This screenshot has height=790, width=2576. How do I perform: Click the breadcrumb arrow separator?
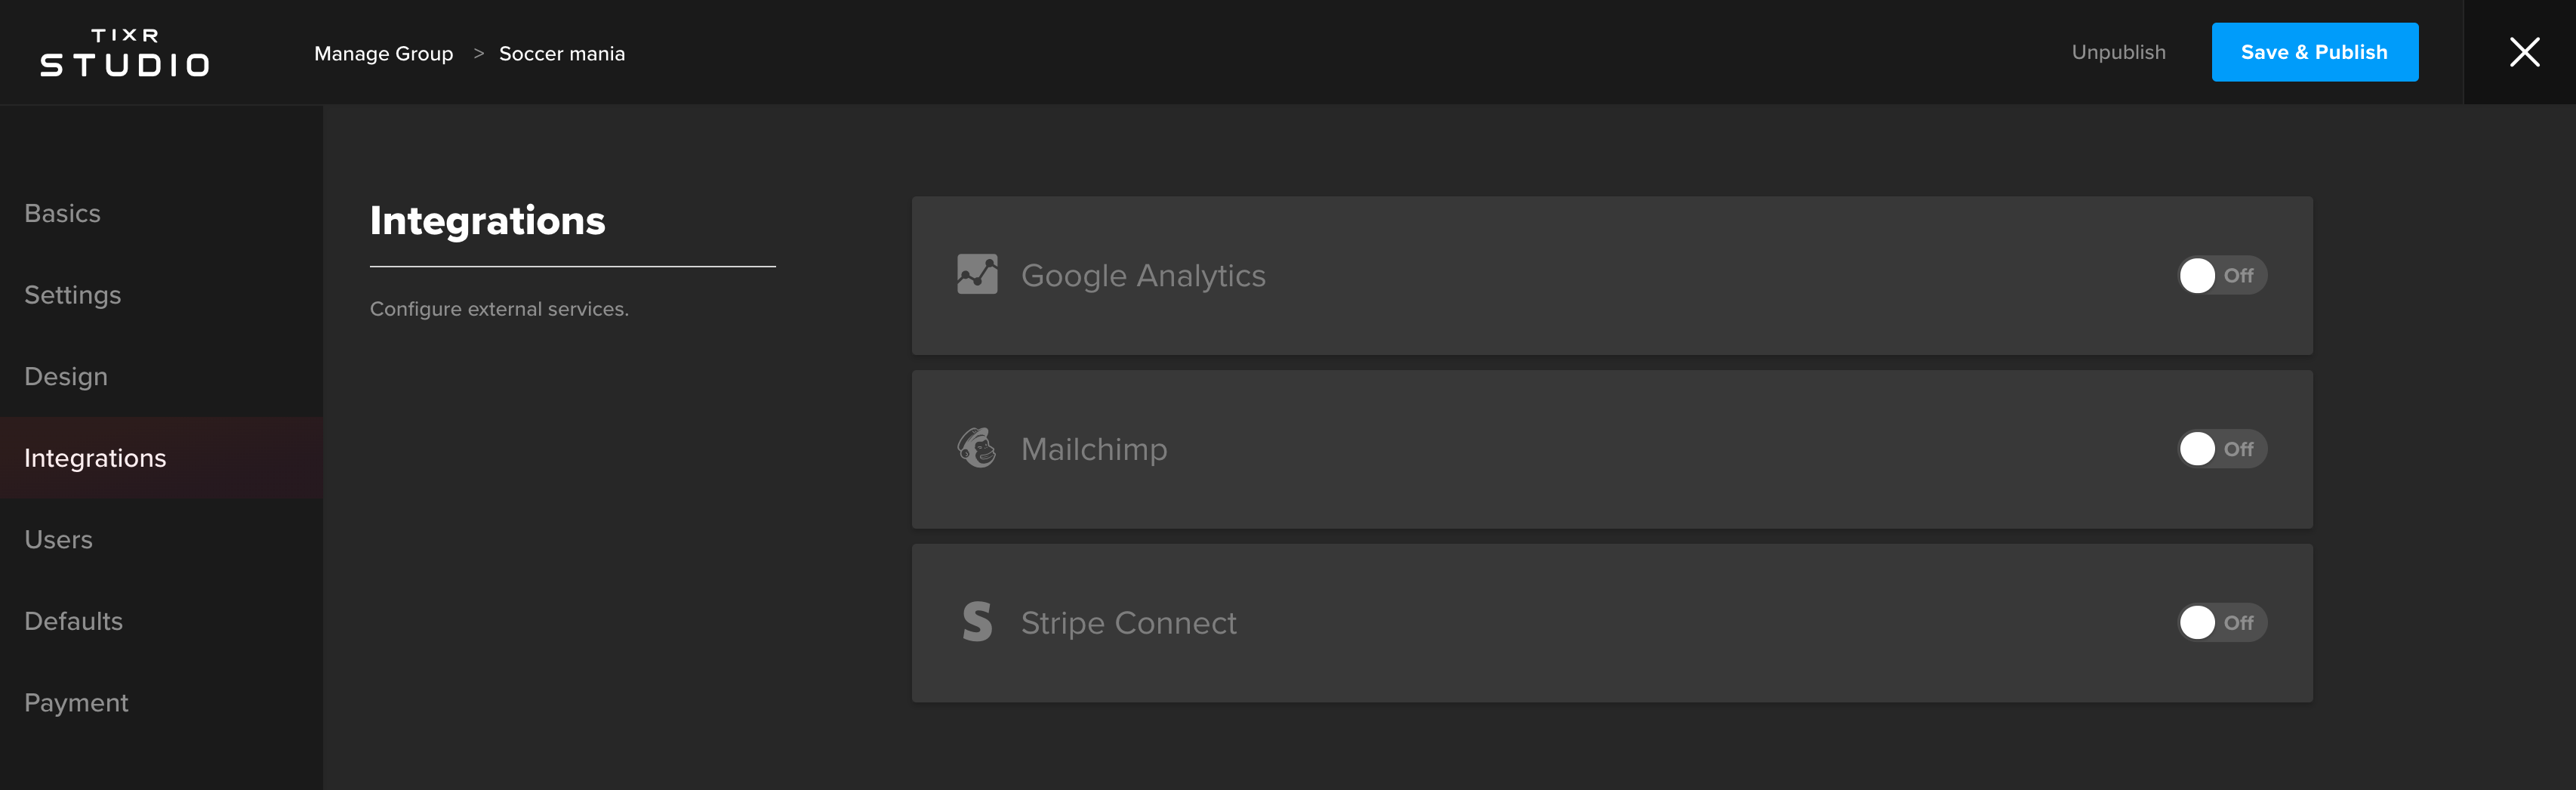click(478, 53)
